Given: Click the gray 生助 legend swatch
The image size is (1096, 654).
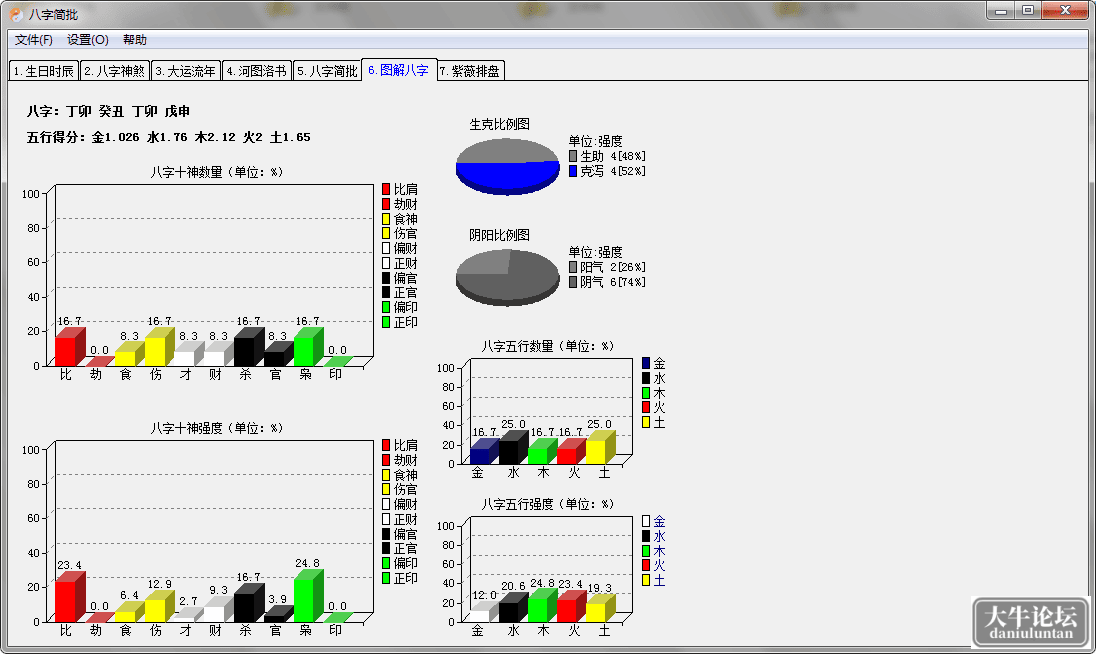Looking at the screenshot, I should pyautogui.click(x=573, y=156).
